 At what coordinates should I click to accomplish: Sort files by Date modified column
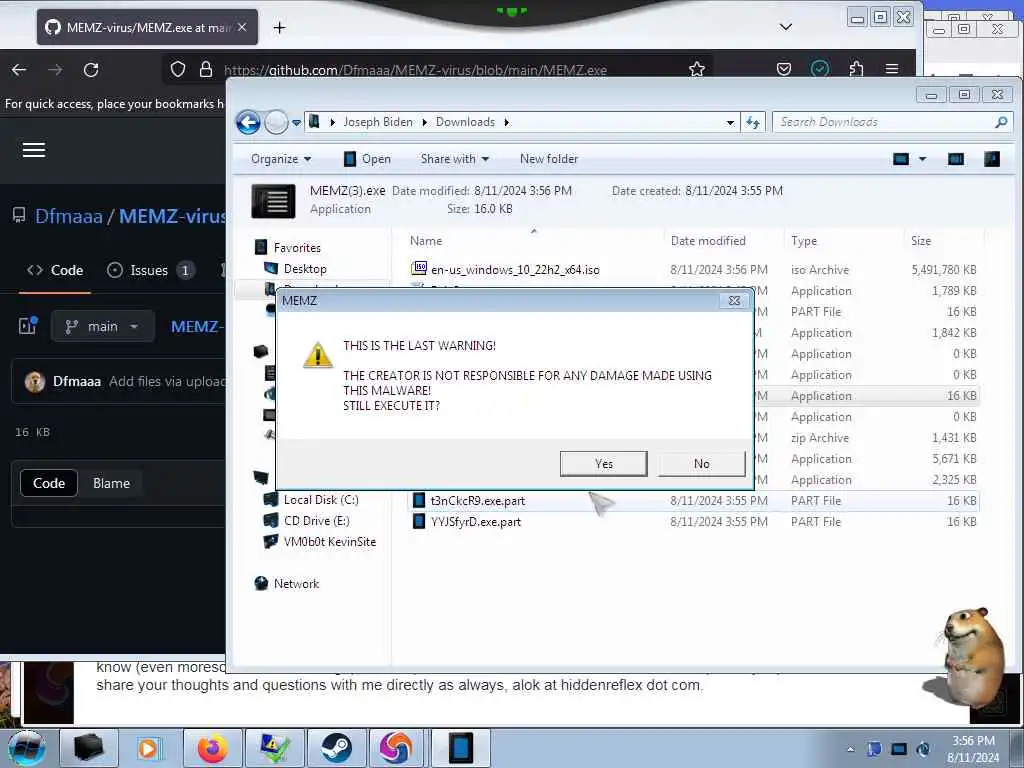coord(708,240)
